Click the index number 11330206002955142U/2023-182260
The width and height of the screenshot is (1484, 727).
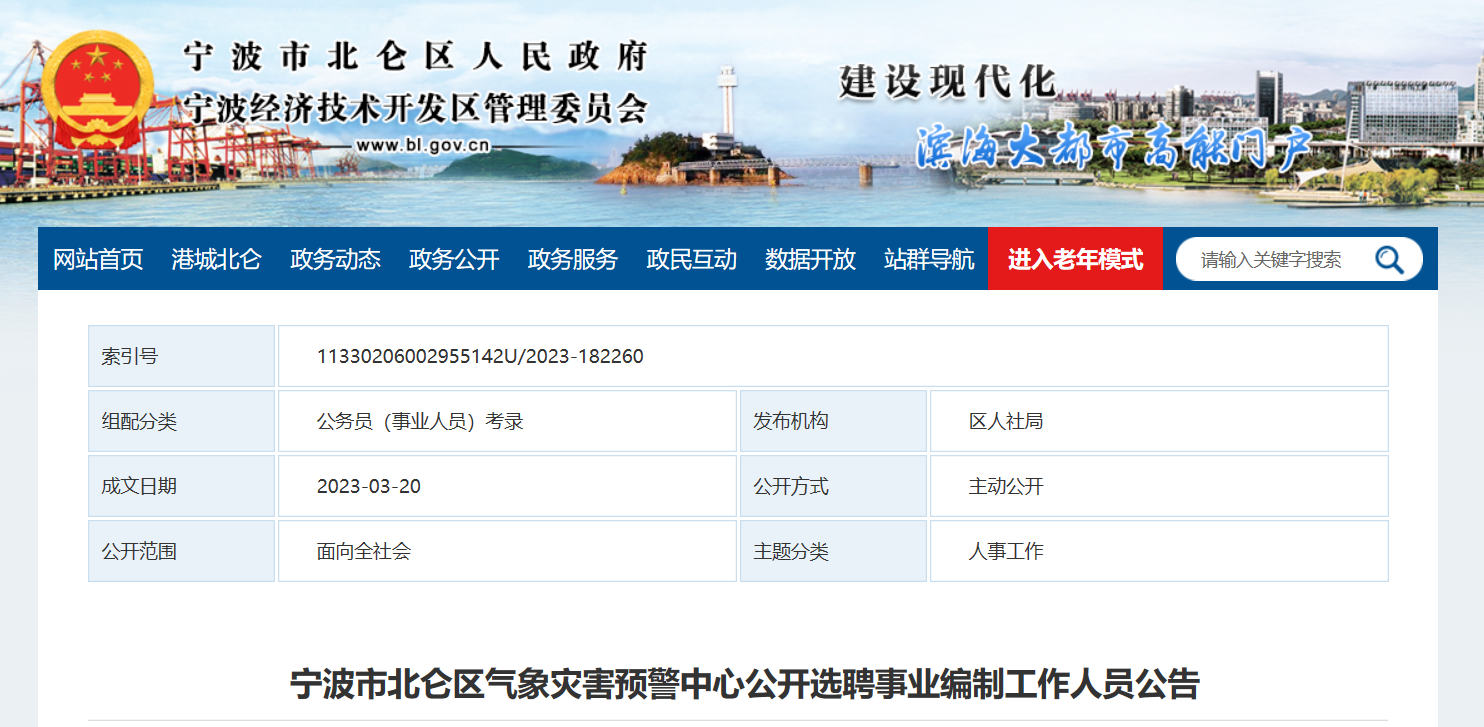tap(480, 356)
